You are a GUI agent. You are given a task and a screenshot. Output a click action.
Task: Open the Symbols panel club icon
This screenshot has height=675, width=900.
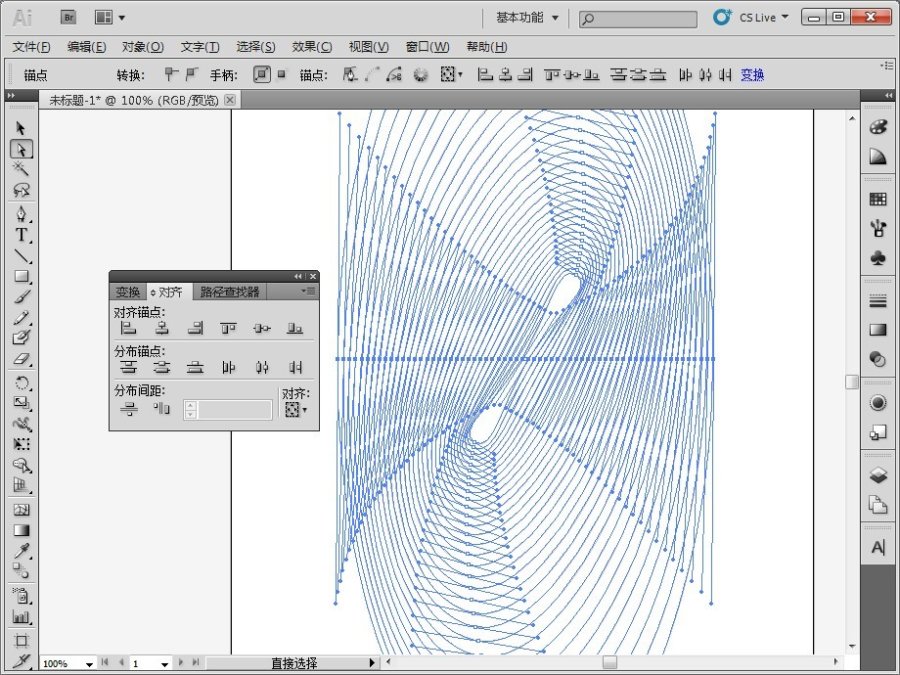(878, 258)
